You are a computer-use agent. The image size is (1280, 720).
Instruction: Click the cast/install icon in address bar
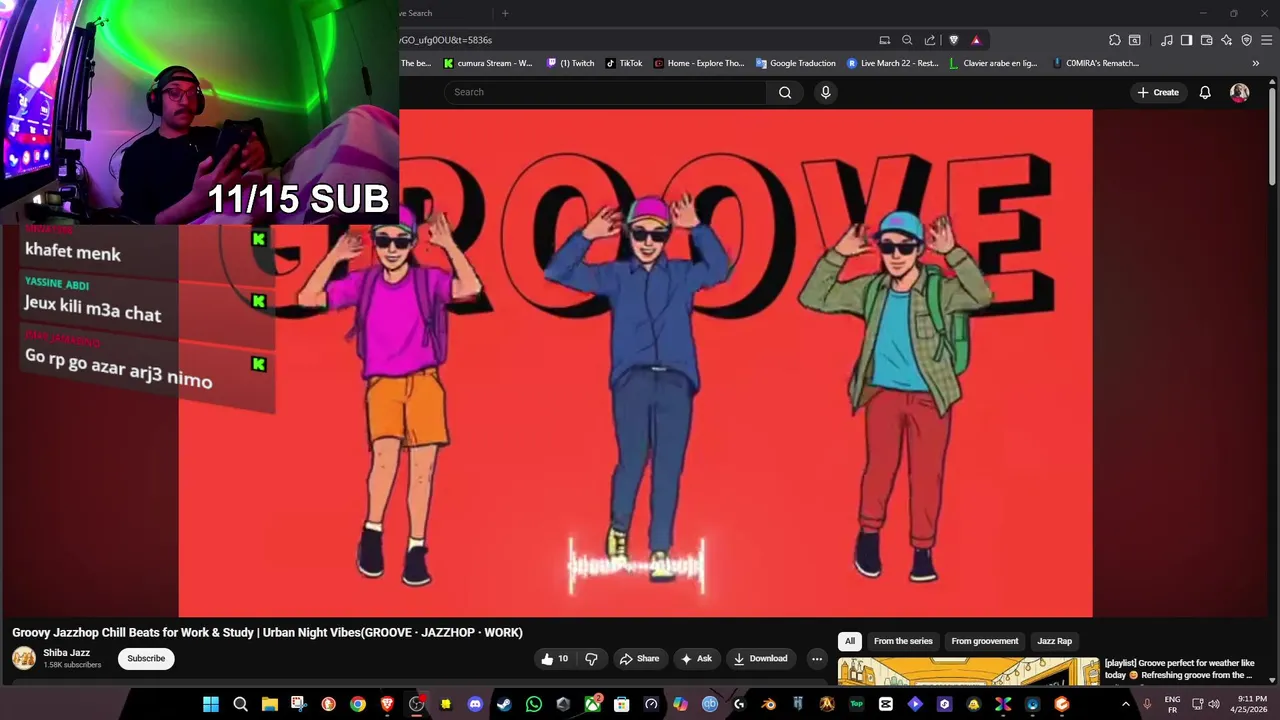(884, 40)
